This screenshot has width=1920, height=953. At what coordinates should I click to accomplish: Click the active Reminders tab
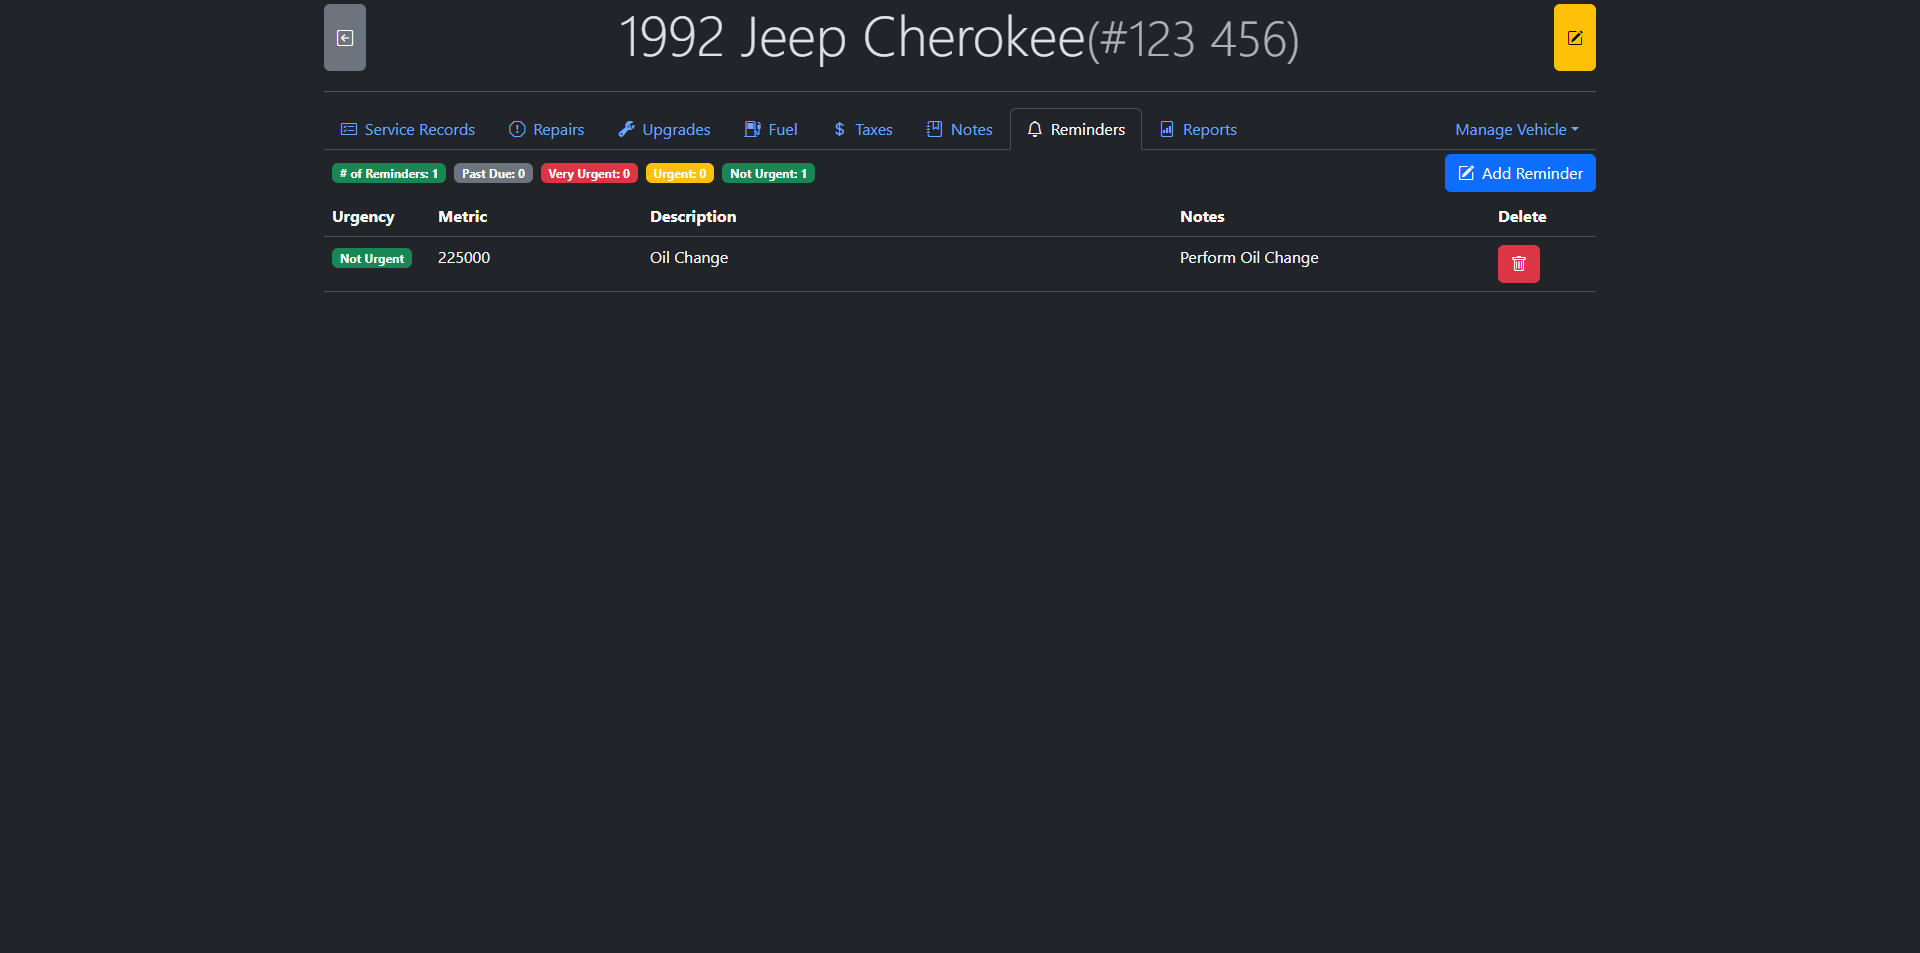point(1076,130)
